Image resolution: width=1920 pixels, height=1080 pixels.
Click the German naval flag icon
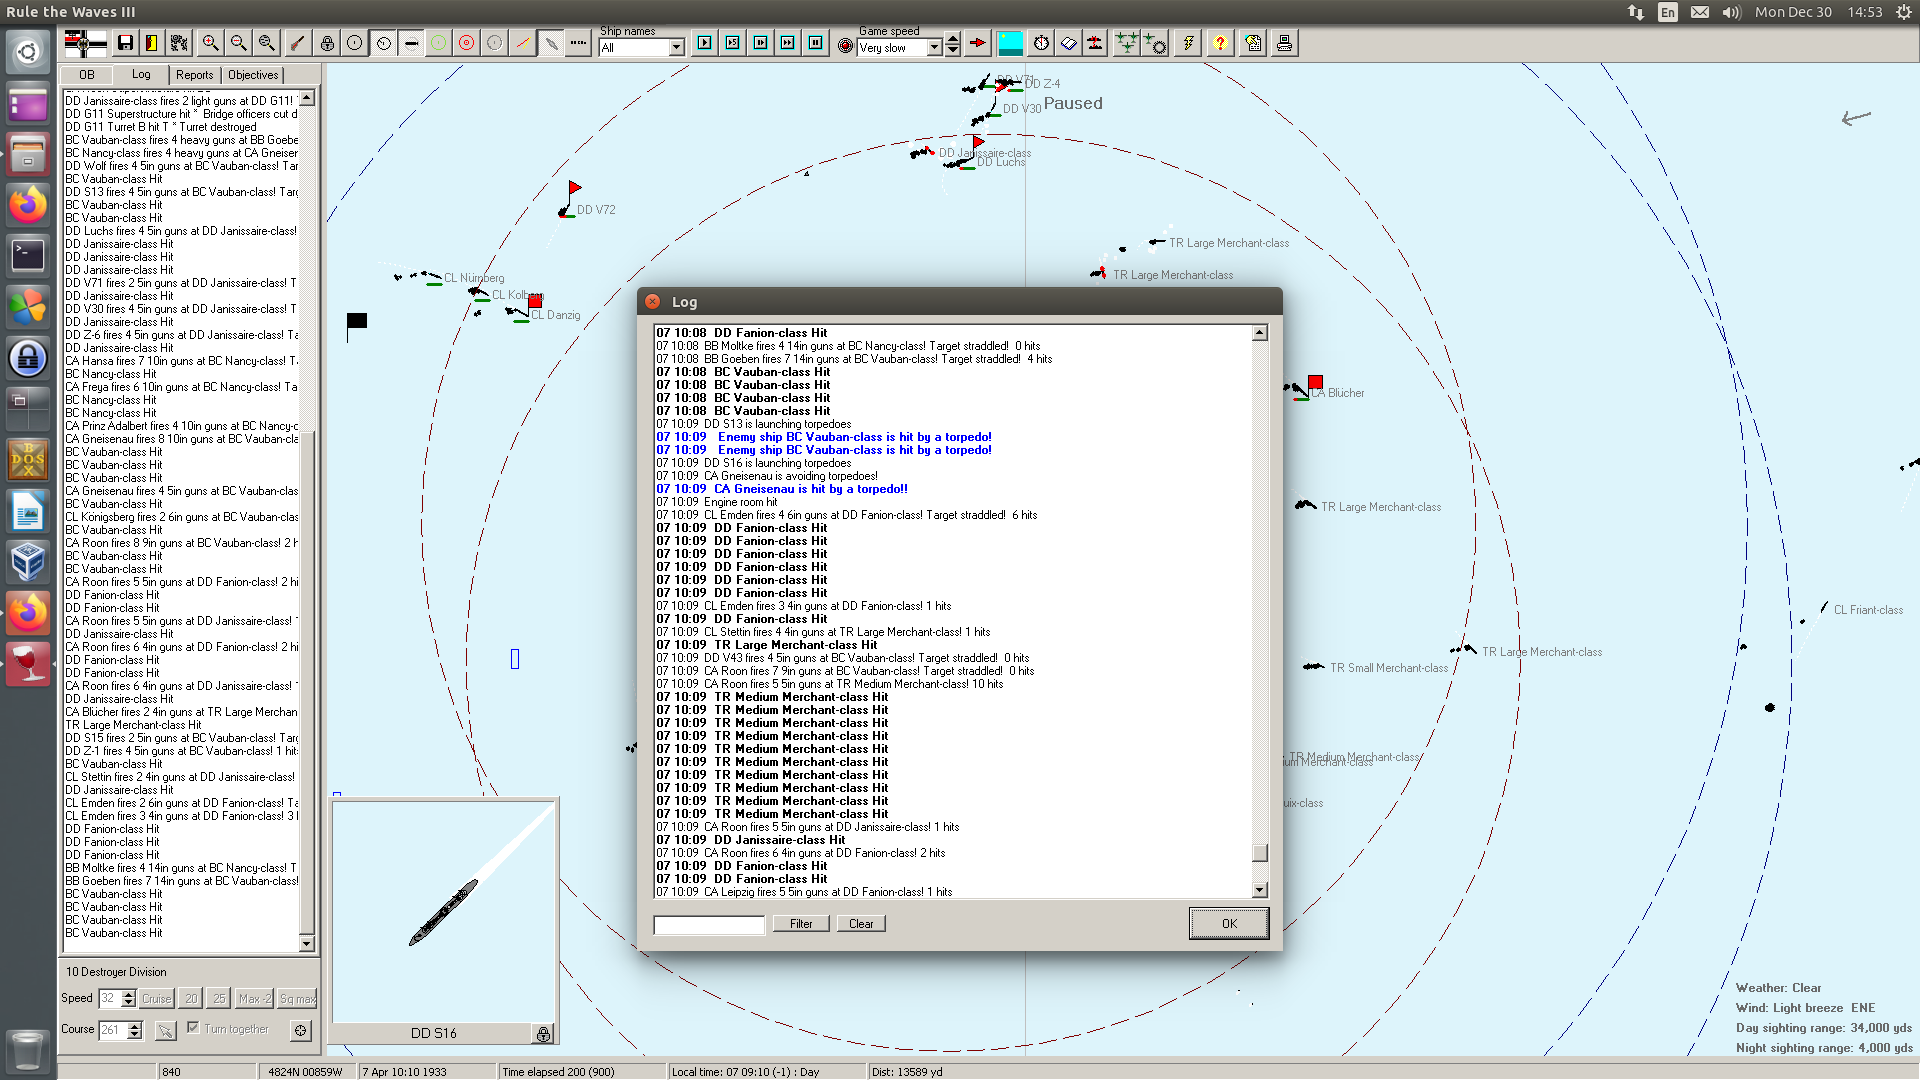pyautogui.click(x=84, y=43)
